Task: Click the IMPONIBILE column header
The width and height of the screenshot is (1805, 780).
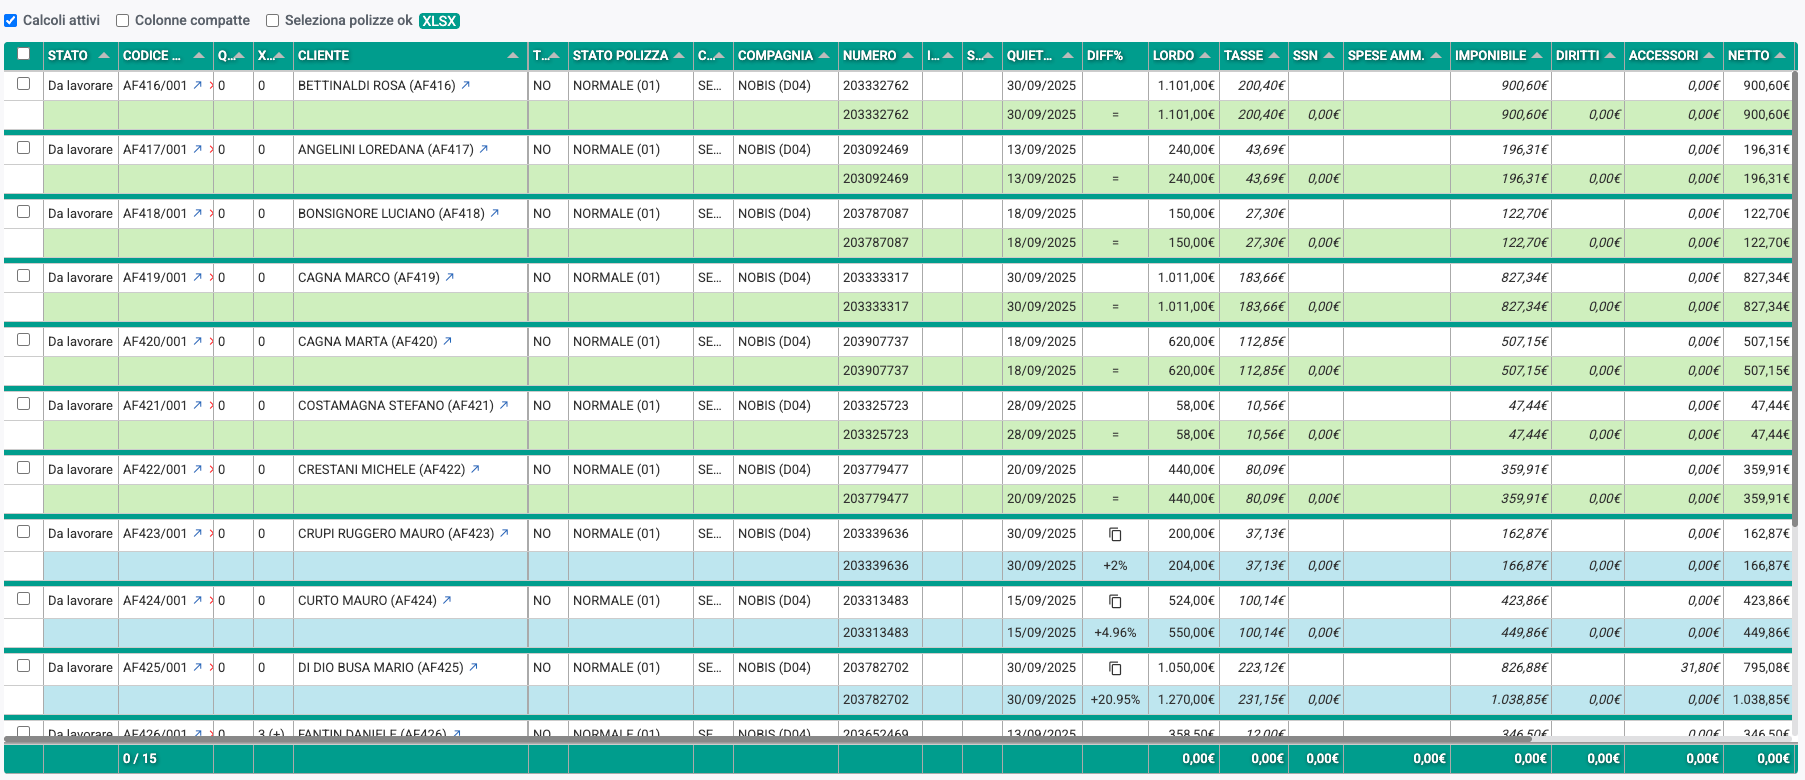Action: (1490, 56)
